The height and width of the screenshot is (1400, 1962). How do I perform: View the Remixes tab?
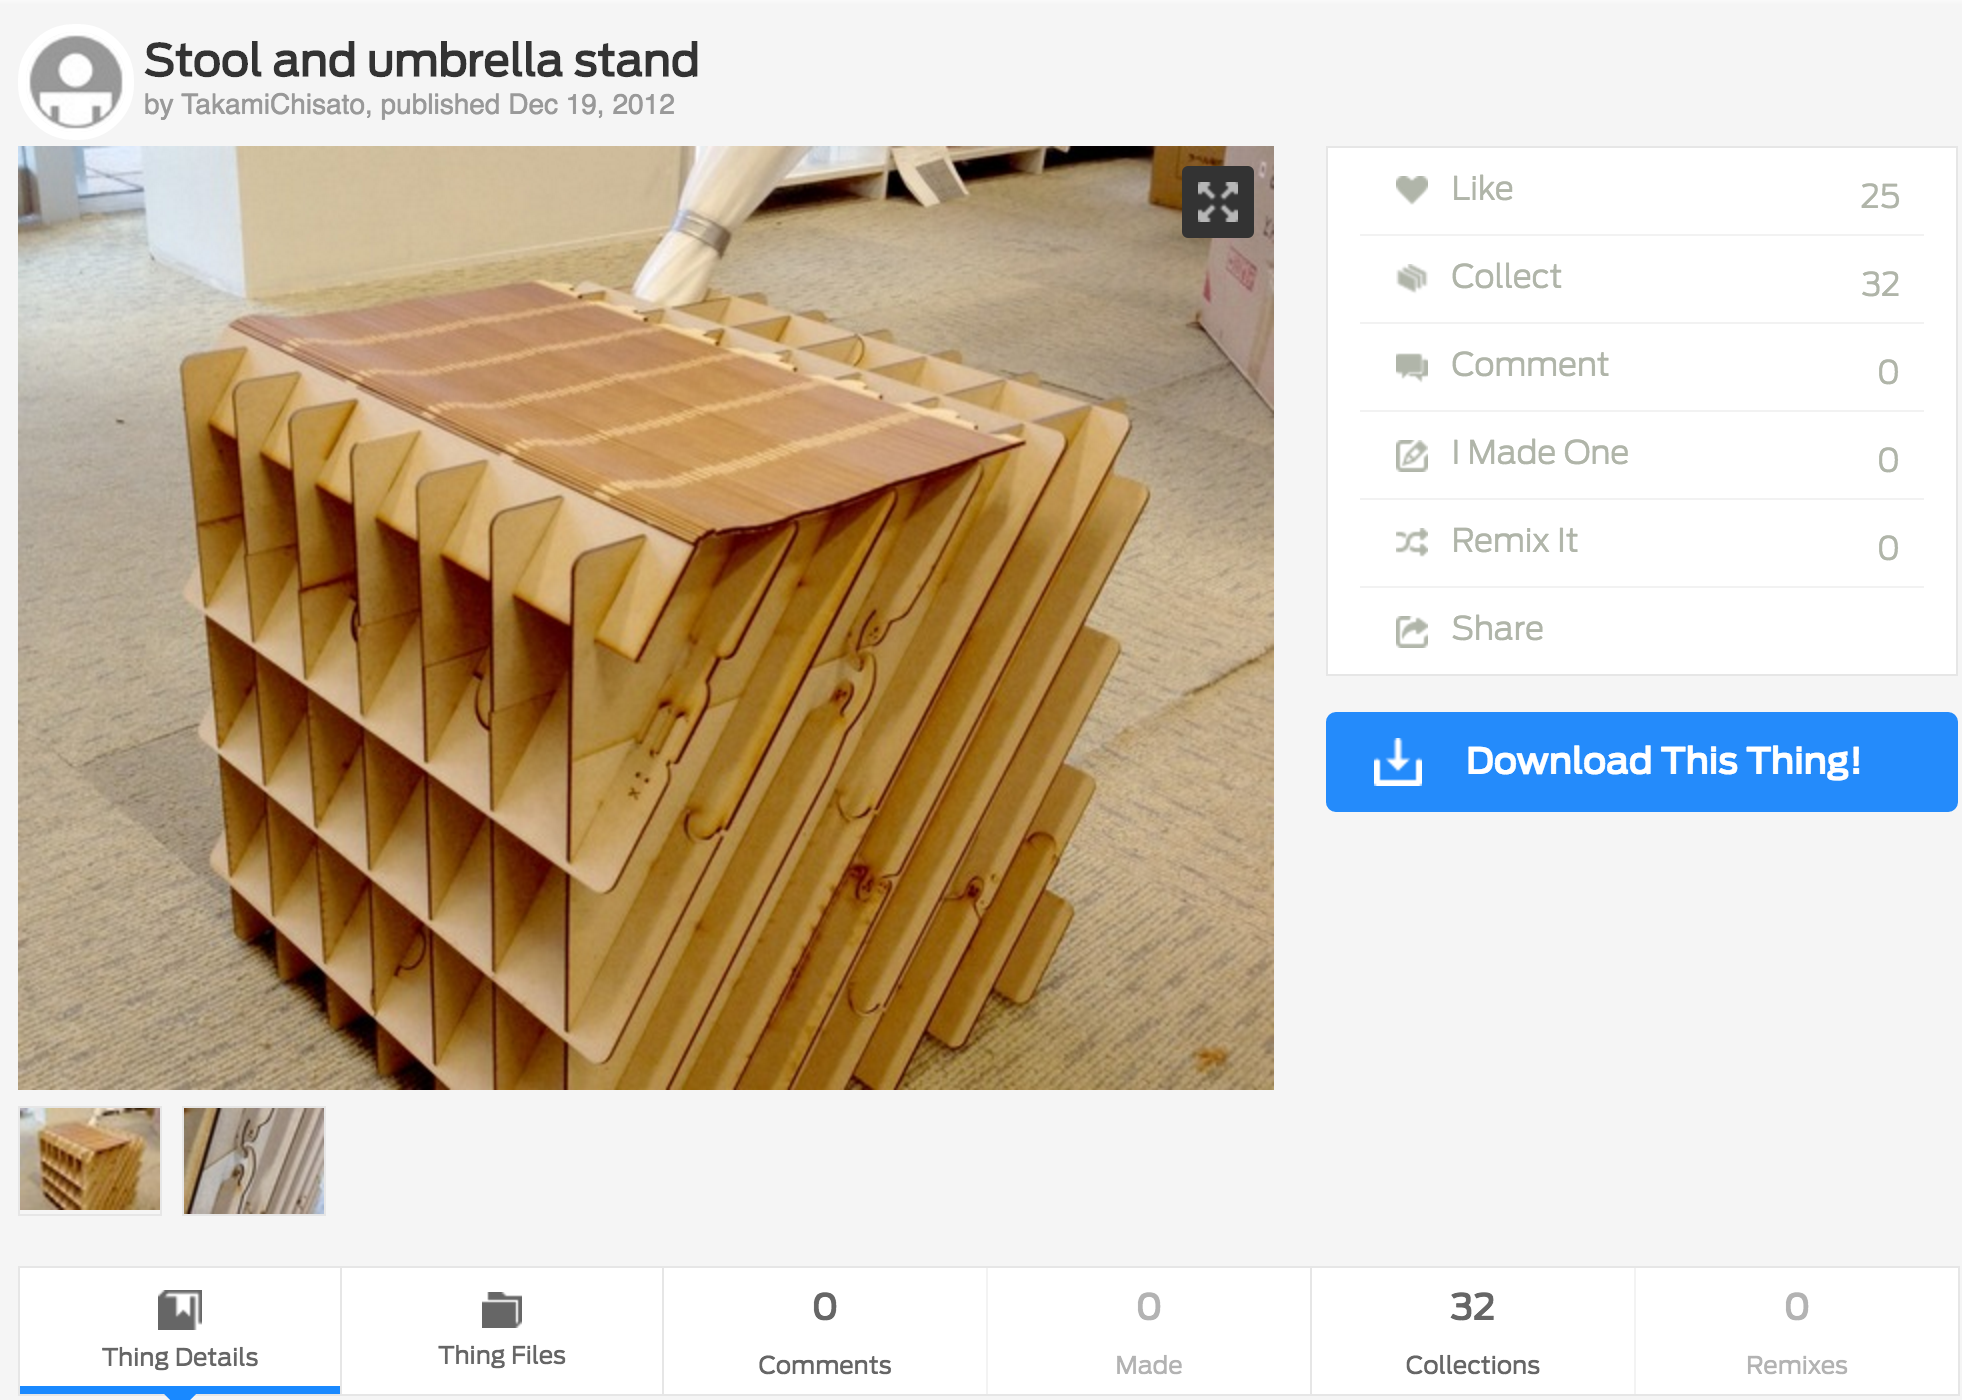pyautogui.click(x=1796, y=1330)
